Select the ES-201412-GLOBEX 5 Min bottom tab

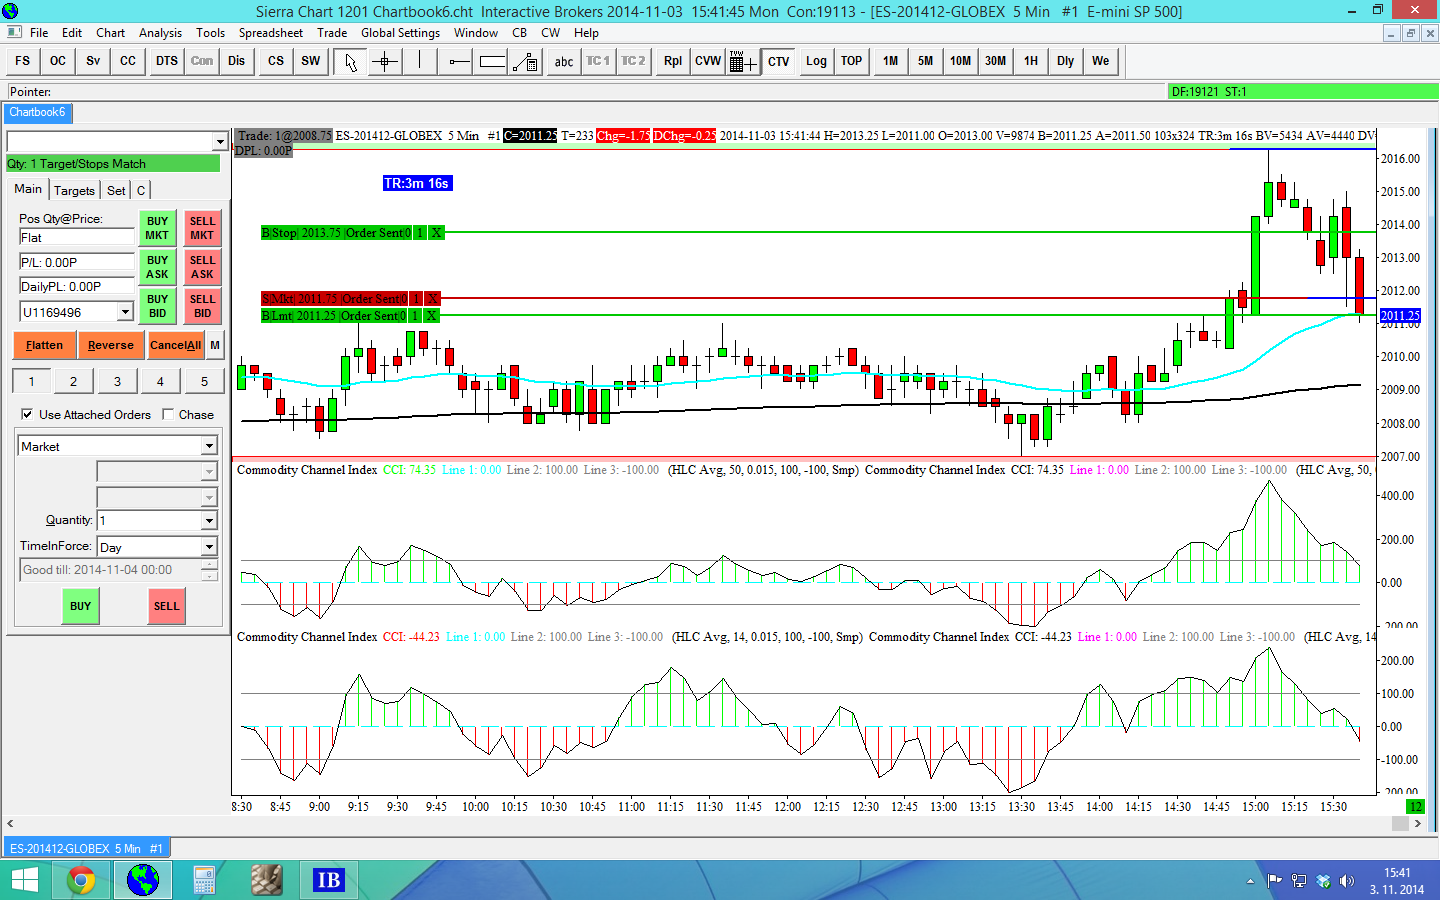86,848
